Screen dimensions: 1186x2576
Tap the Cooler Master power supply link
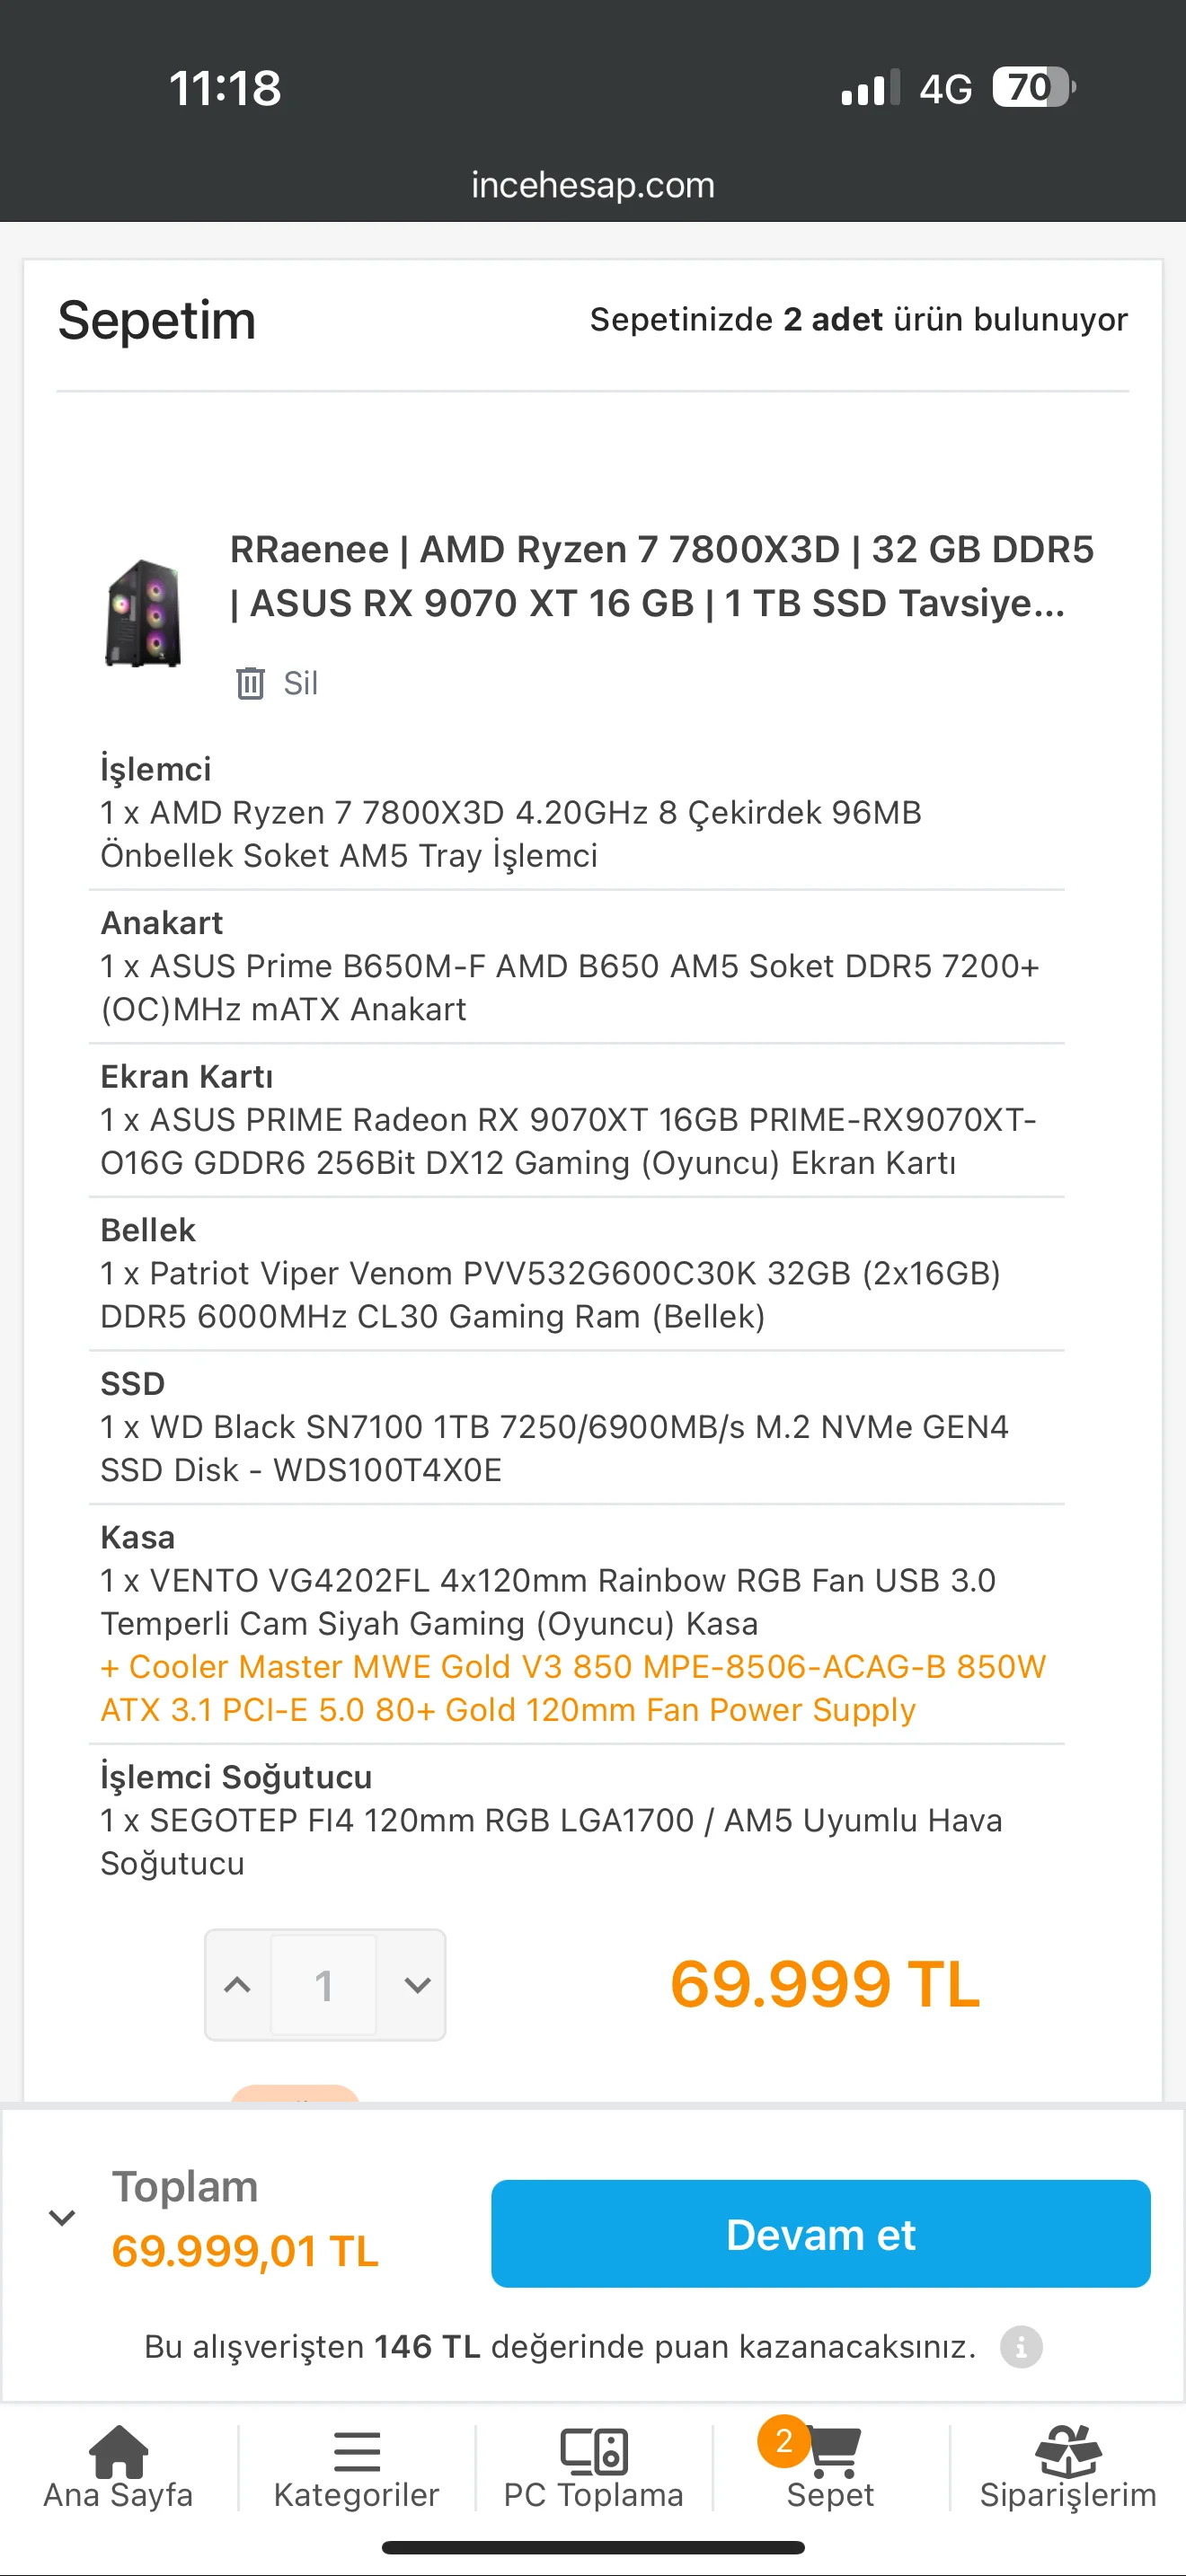[572, 1688]
